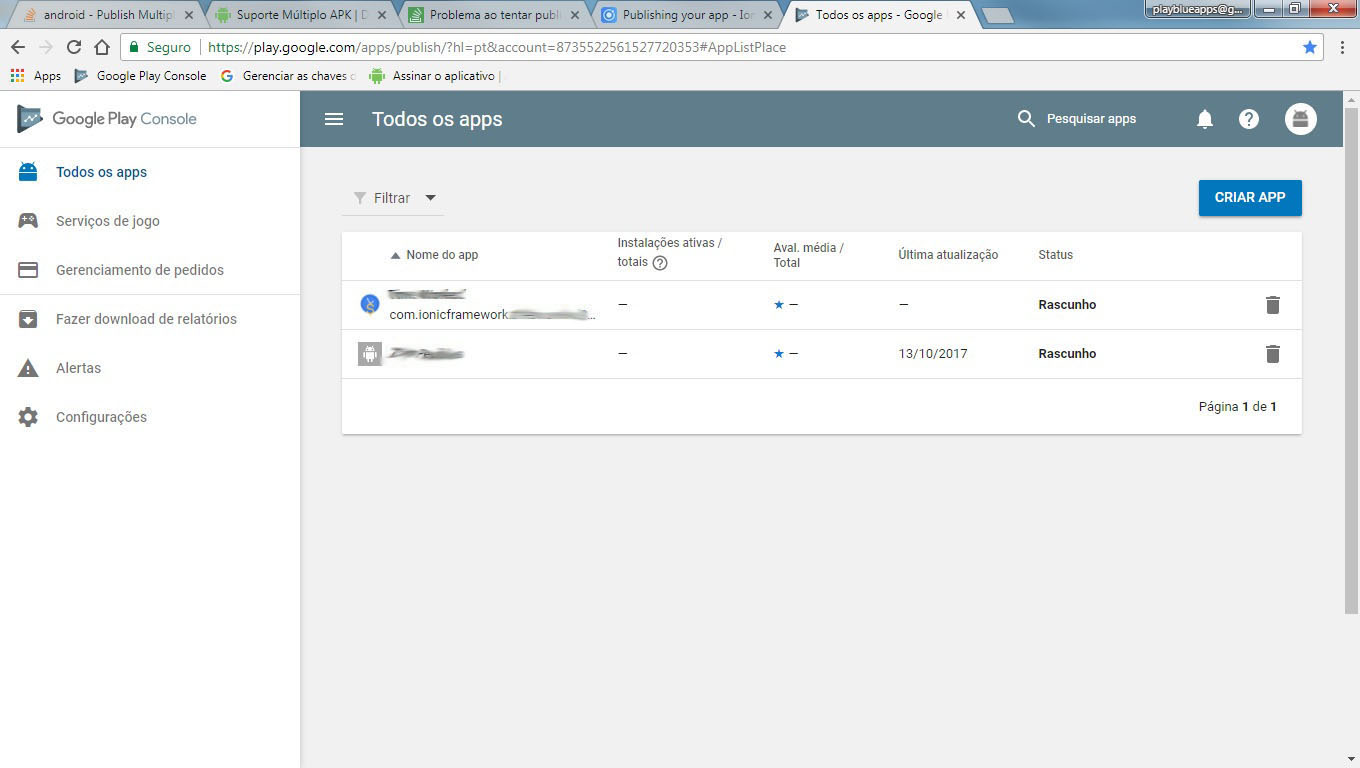Click Rascunho status of com.ionicframework app
Viewport: 1360px width, 768px height.
(x=1067, y=305)
